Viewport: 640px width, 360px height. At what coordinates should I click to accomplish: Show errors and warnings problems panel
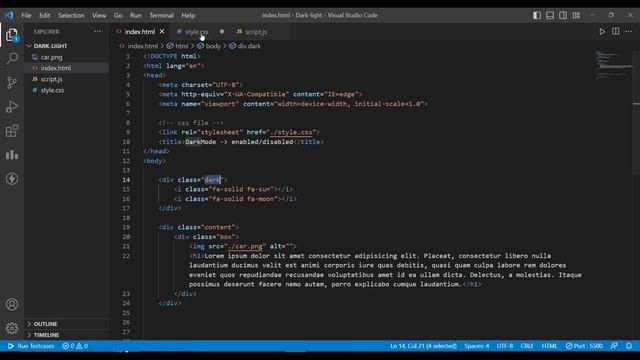click(x=75, y=346)
